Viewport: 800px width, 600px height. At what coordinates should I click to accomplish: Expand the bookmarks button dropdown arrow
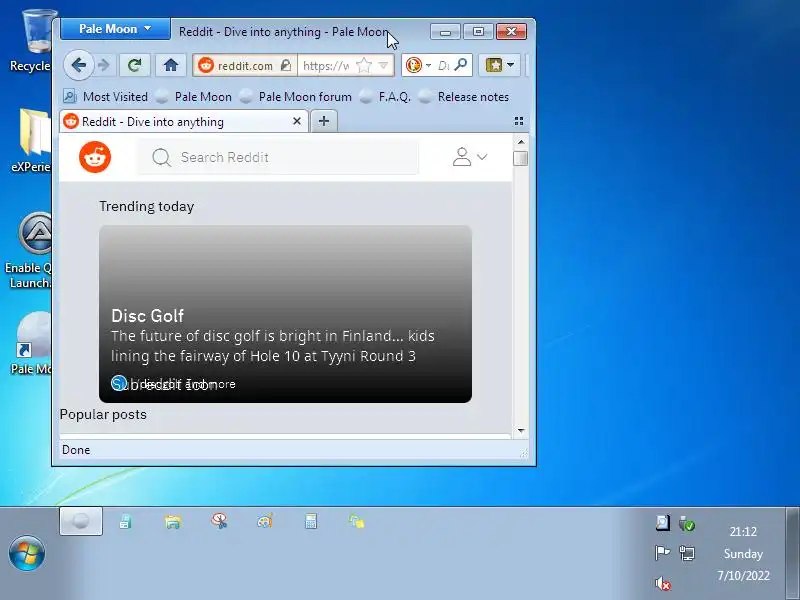point(511,65)
